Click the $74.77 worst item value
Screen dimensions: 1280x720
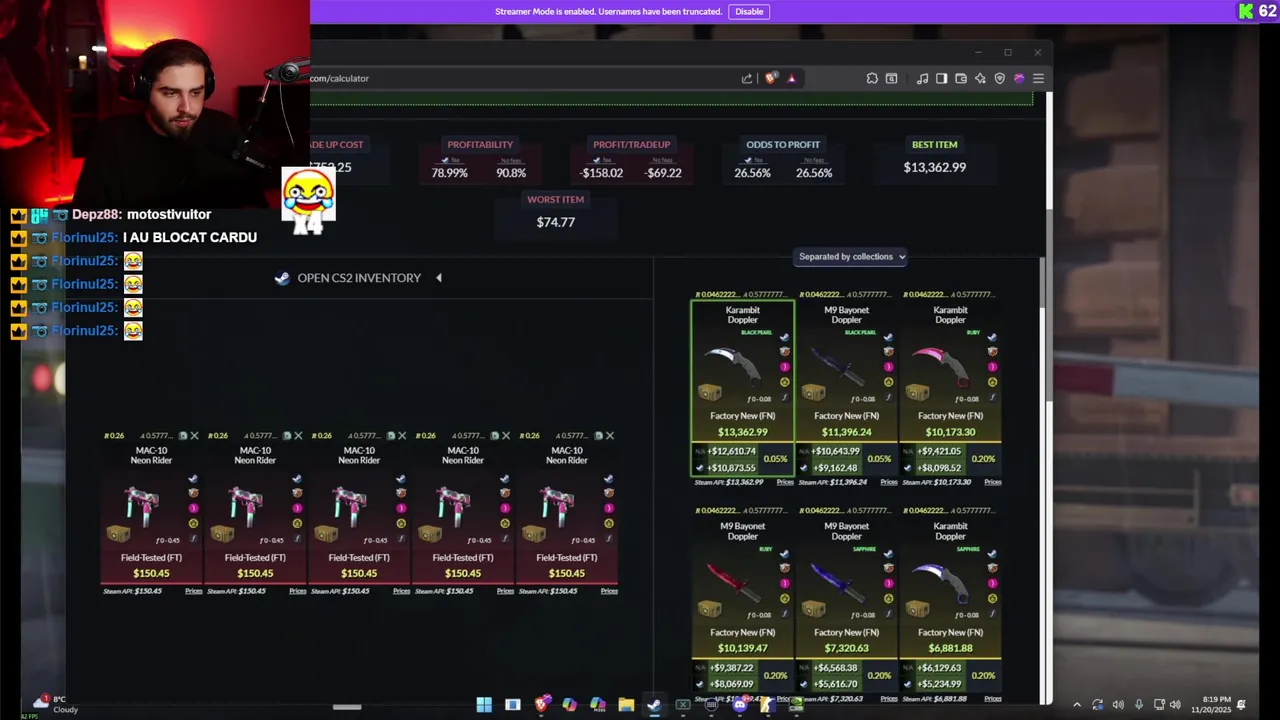(x=555, y=222)
